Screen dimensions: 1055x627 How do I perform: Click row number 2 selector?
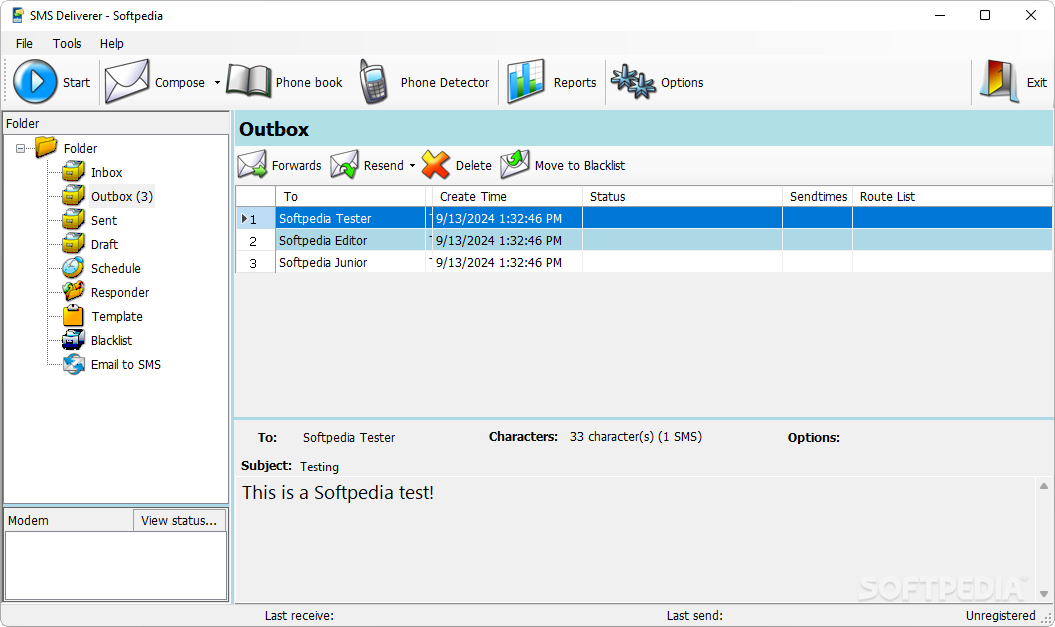(256, 240)
